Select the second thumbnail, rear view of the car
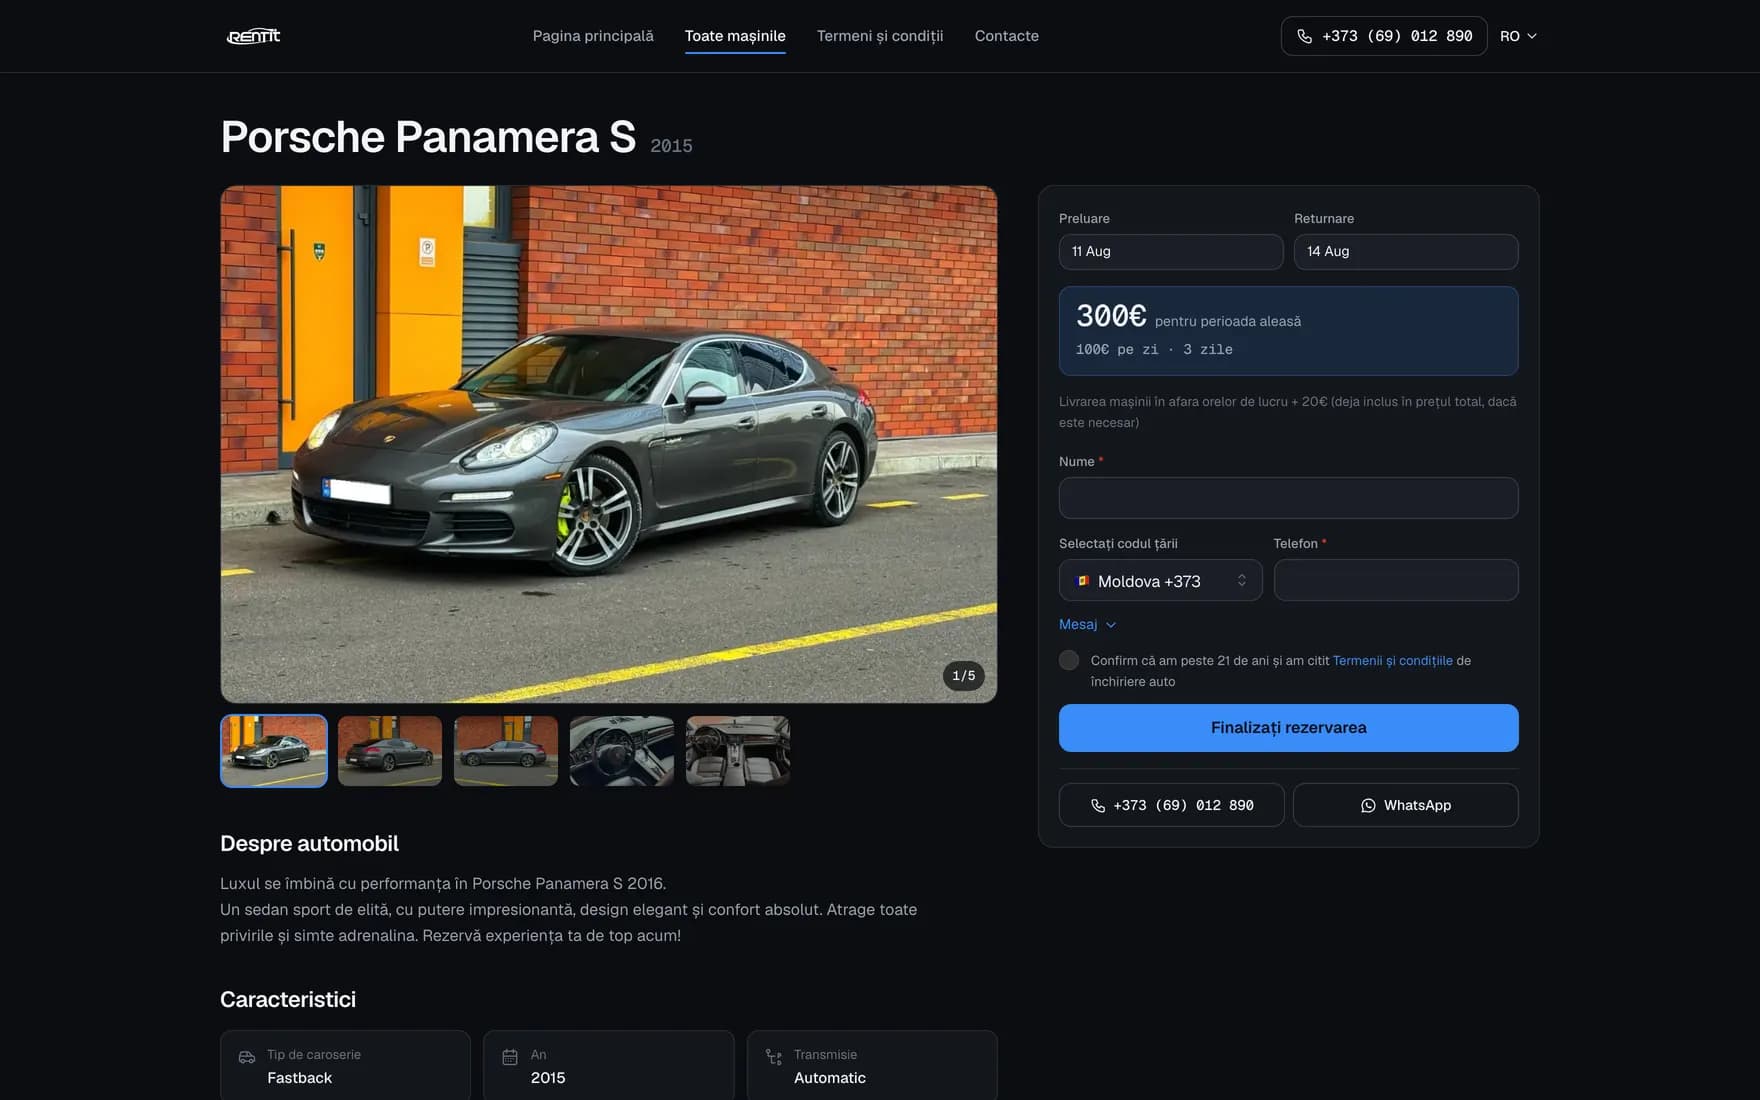 (x=390, y=751)
